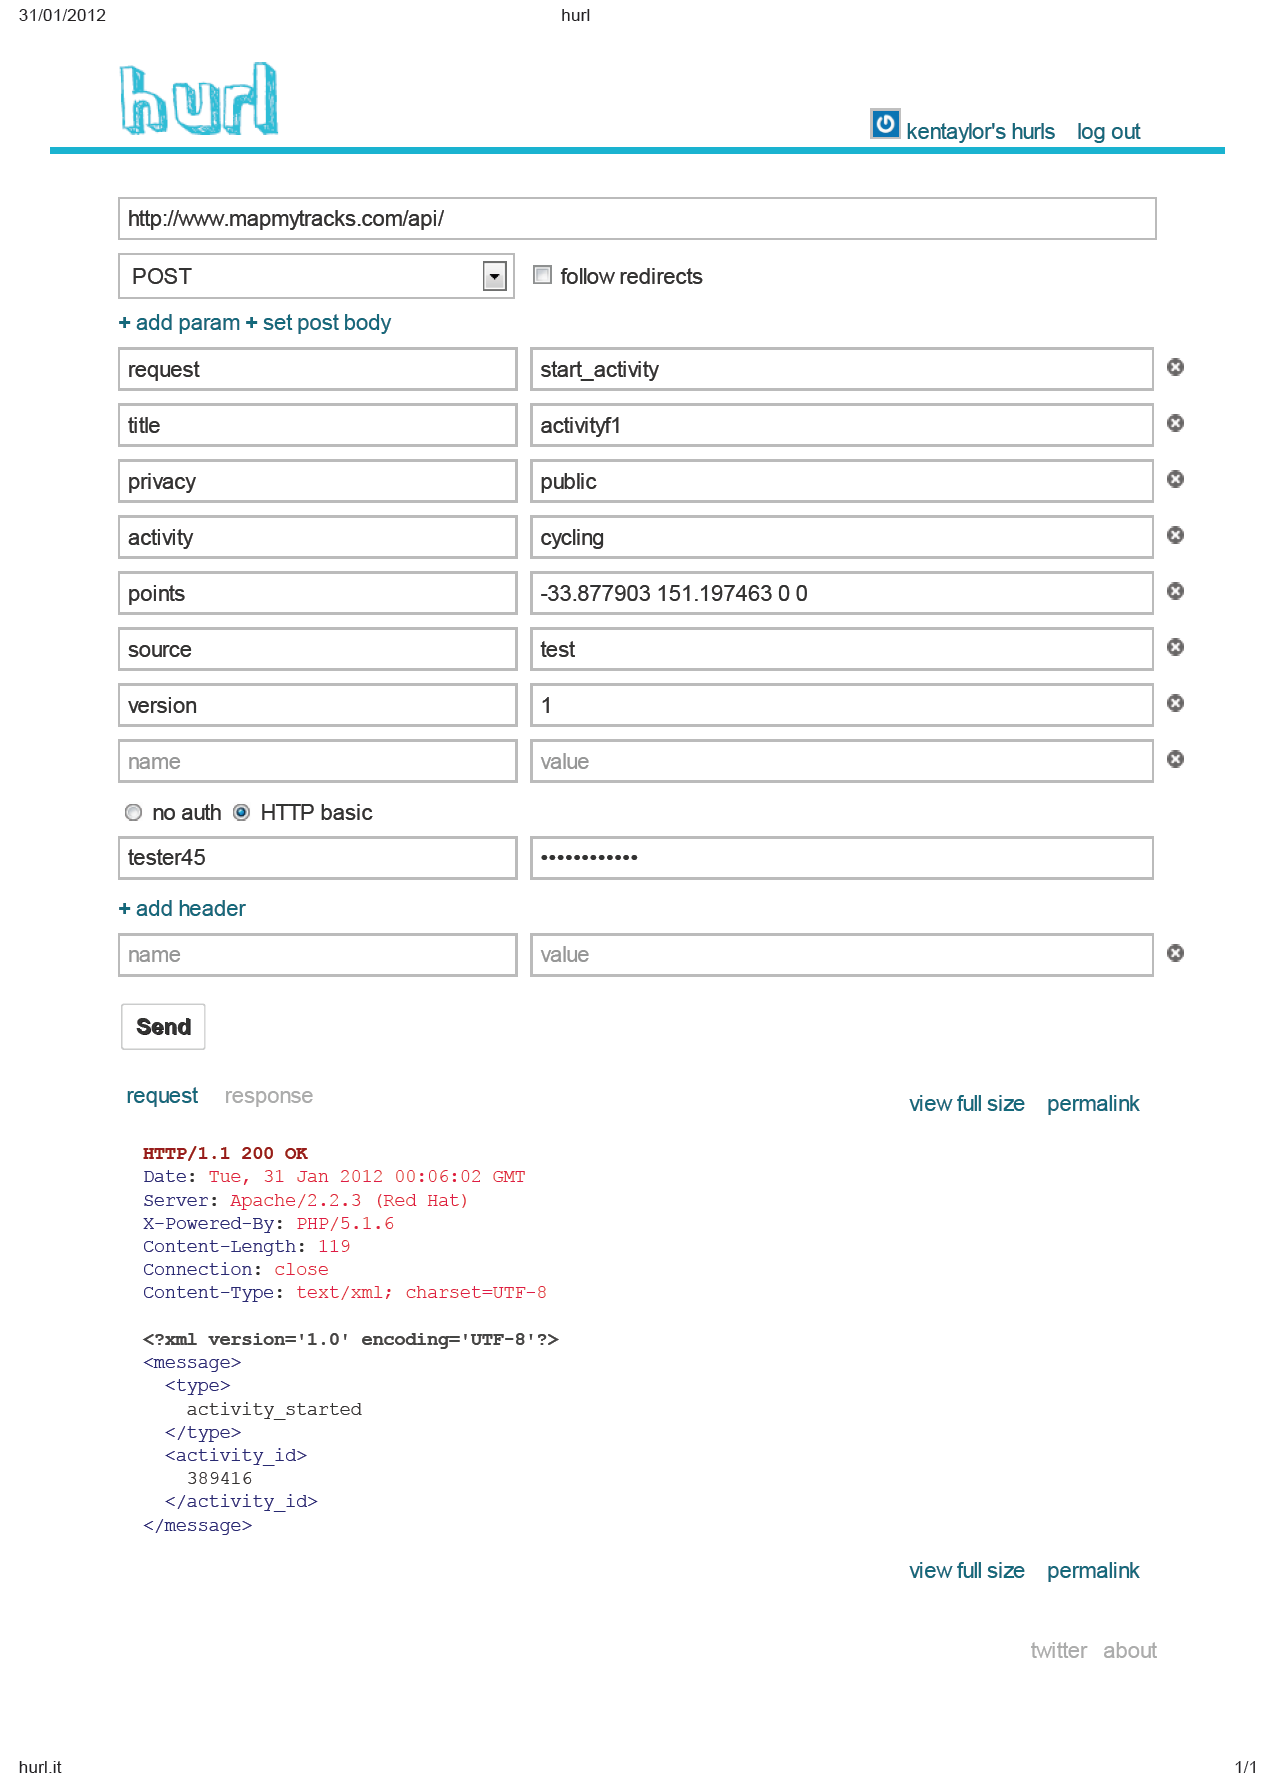The height and width of the screenshot is (1782, 1288).
Task: Remove the 'privacy' parameter row
Action: pyautogui.click(x=1175, y=480)
